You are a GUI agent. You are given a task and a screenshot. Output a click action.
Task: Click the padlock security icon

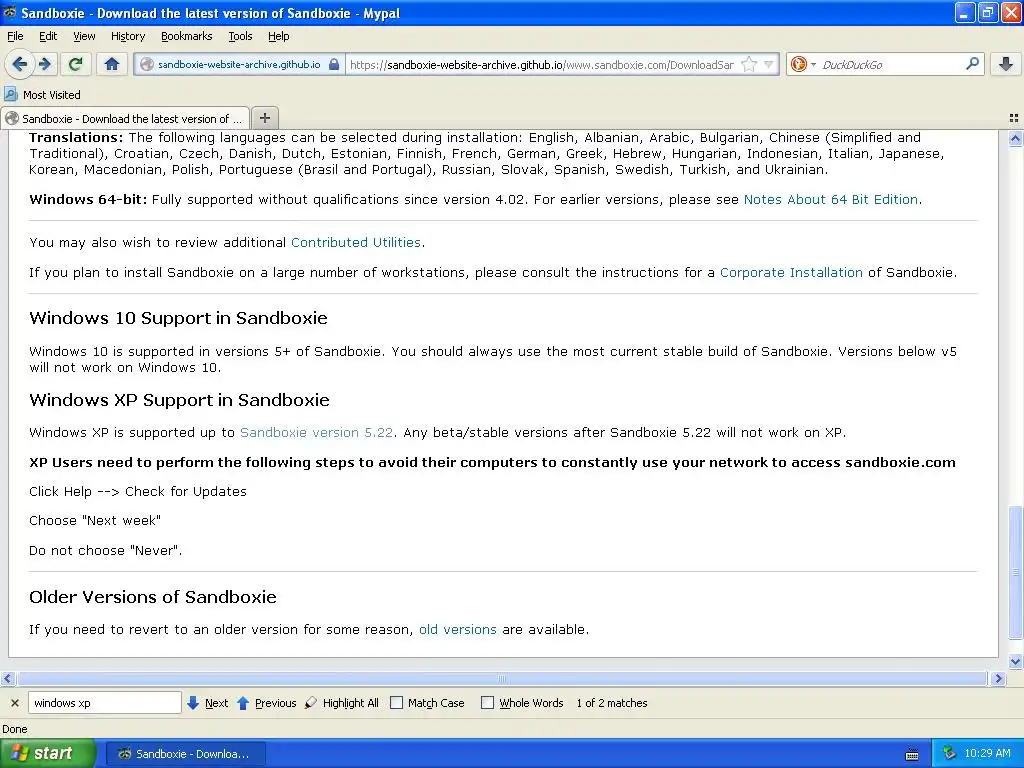334,64
